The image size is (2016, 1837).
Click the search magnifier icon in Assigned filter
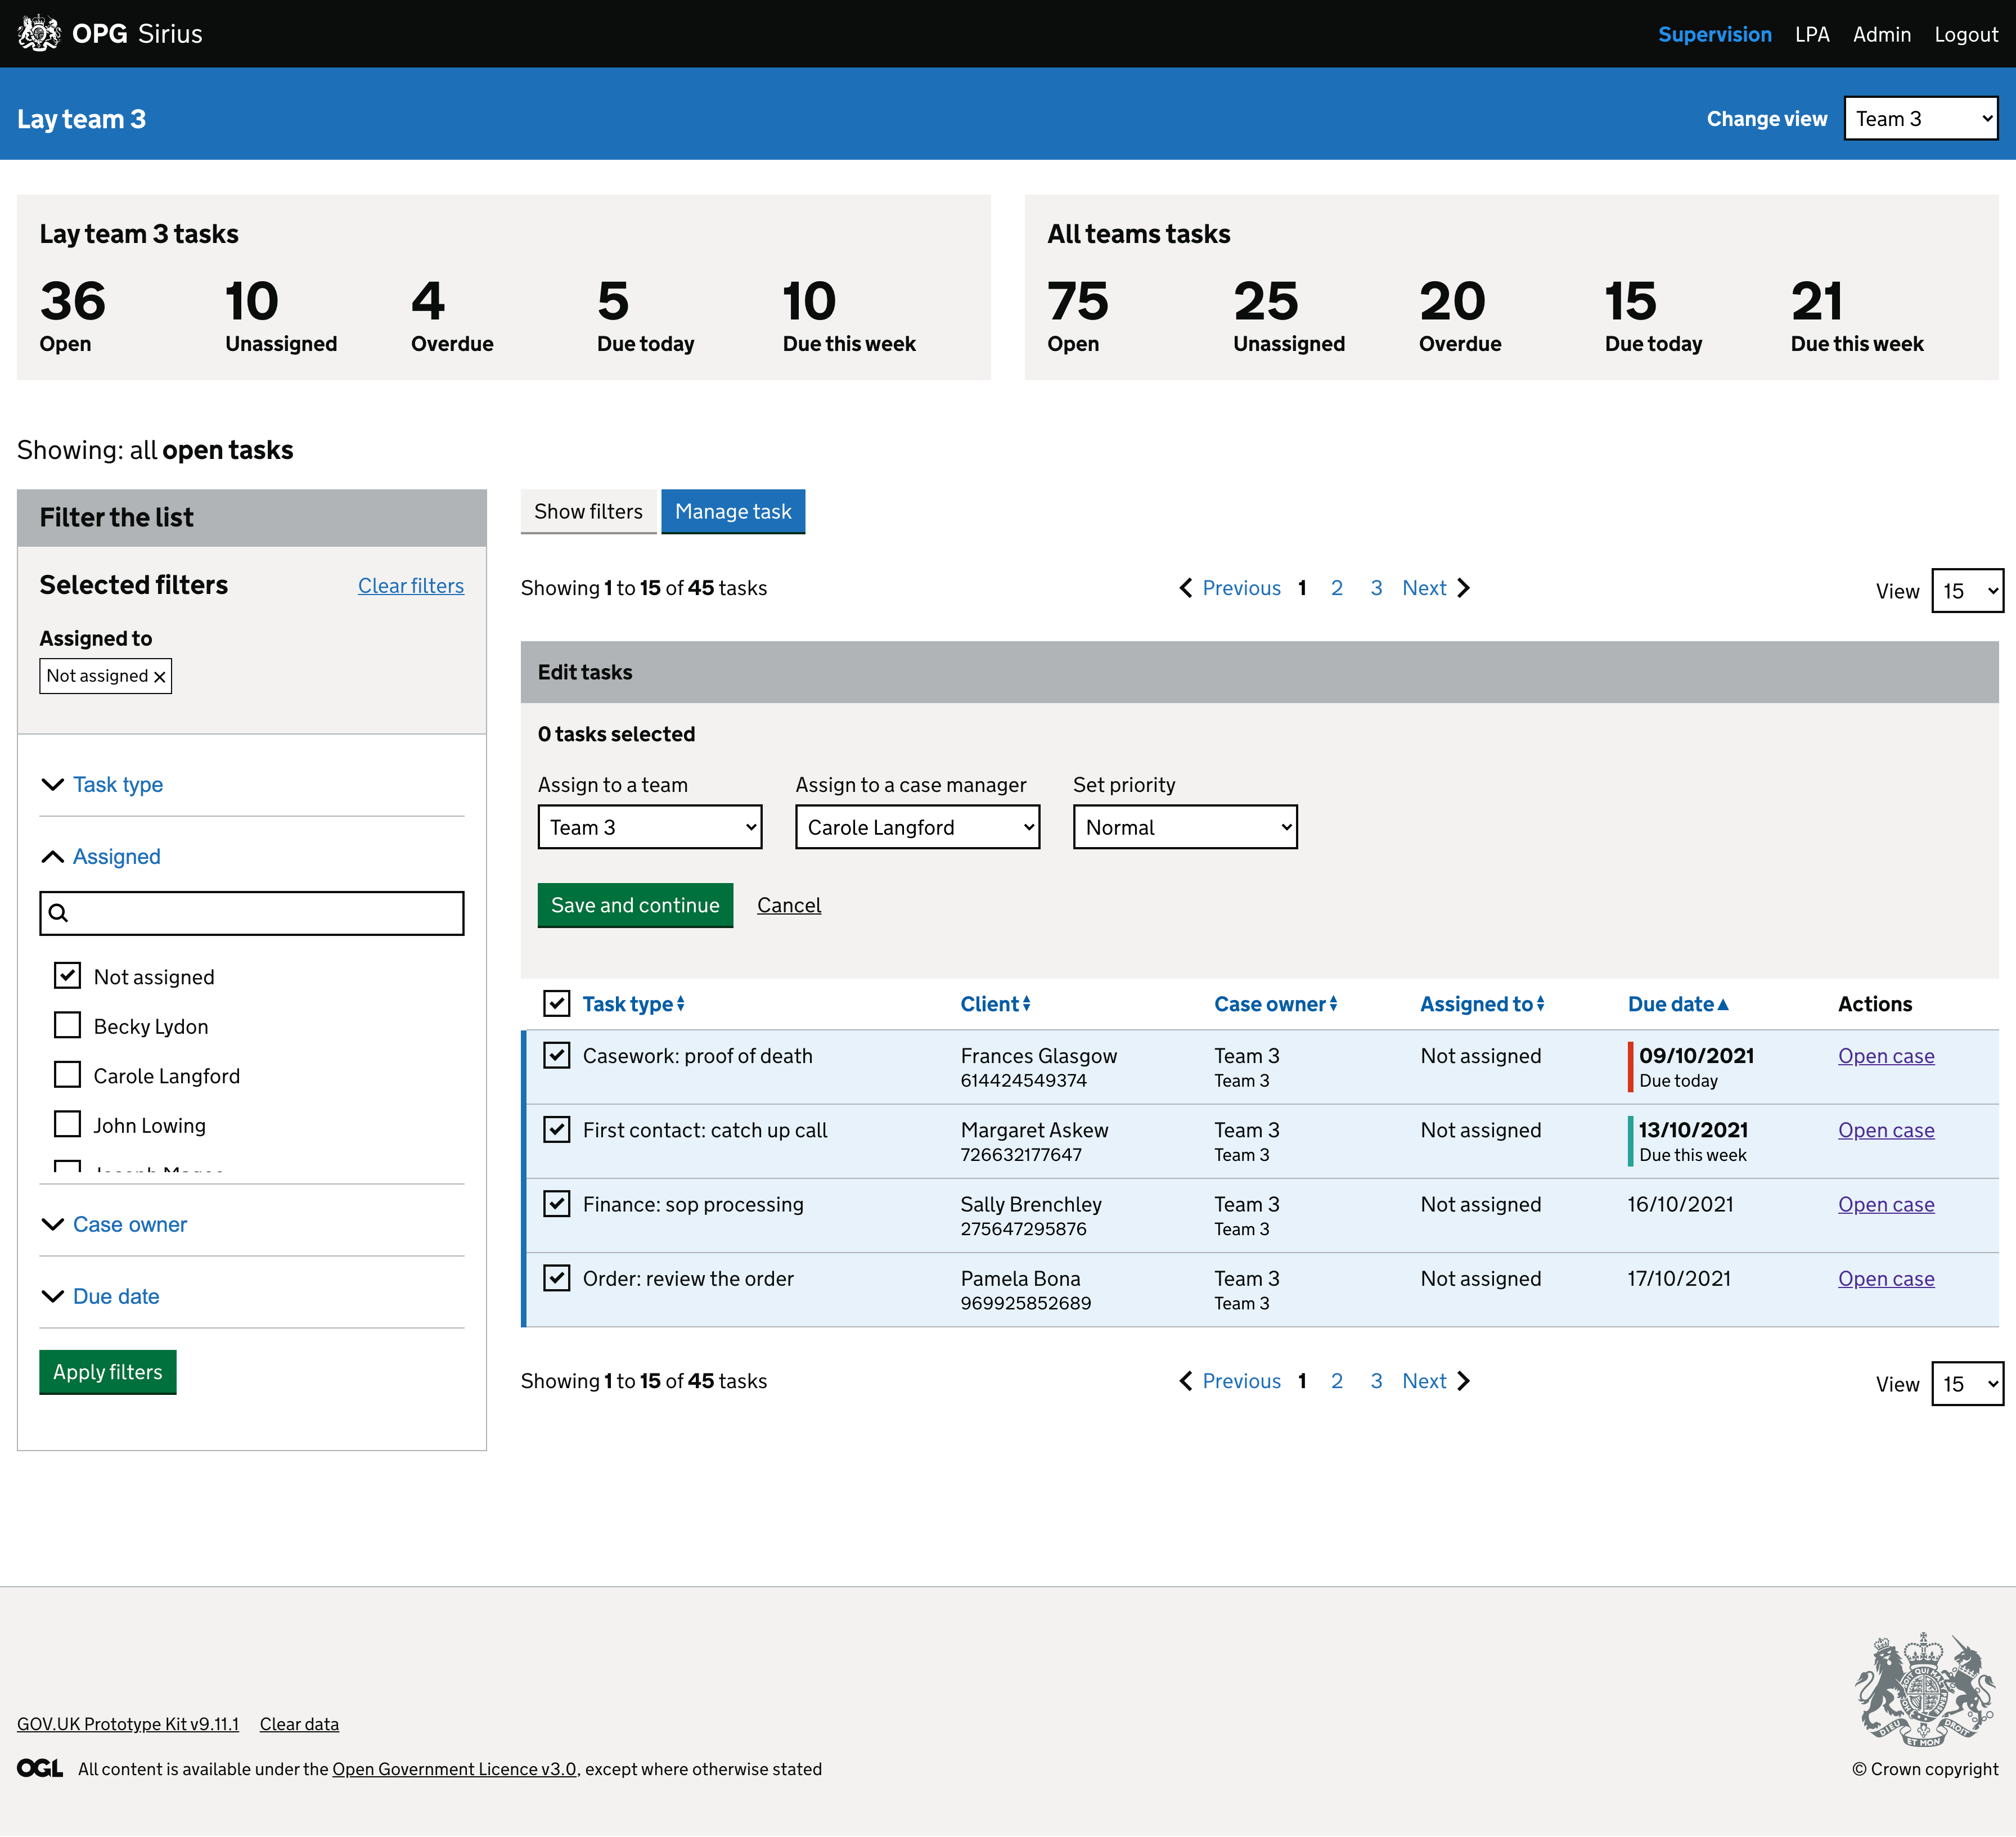59,913
